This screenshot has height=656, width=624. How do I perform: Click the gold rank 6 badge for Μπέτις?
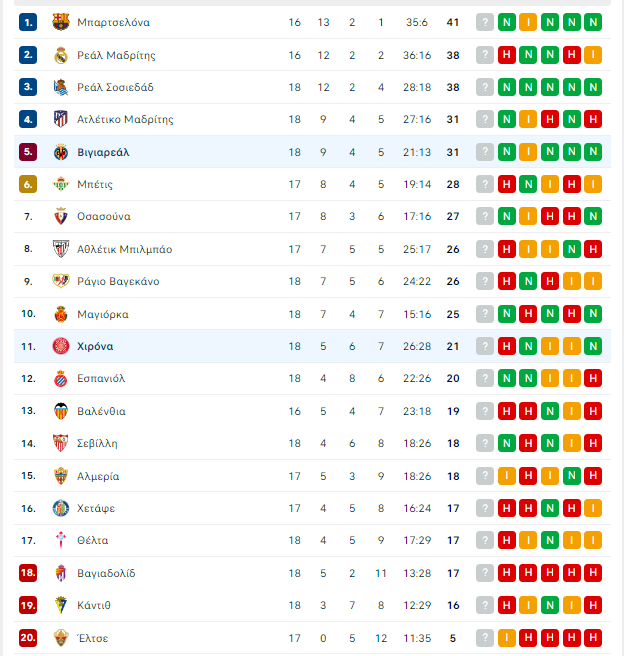pos(28,184)
